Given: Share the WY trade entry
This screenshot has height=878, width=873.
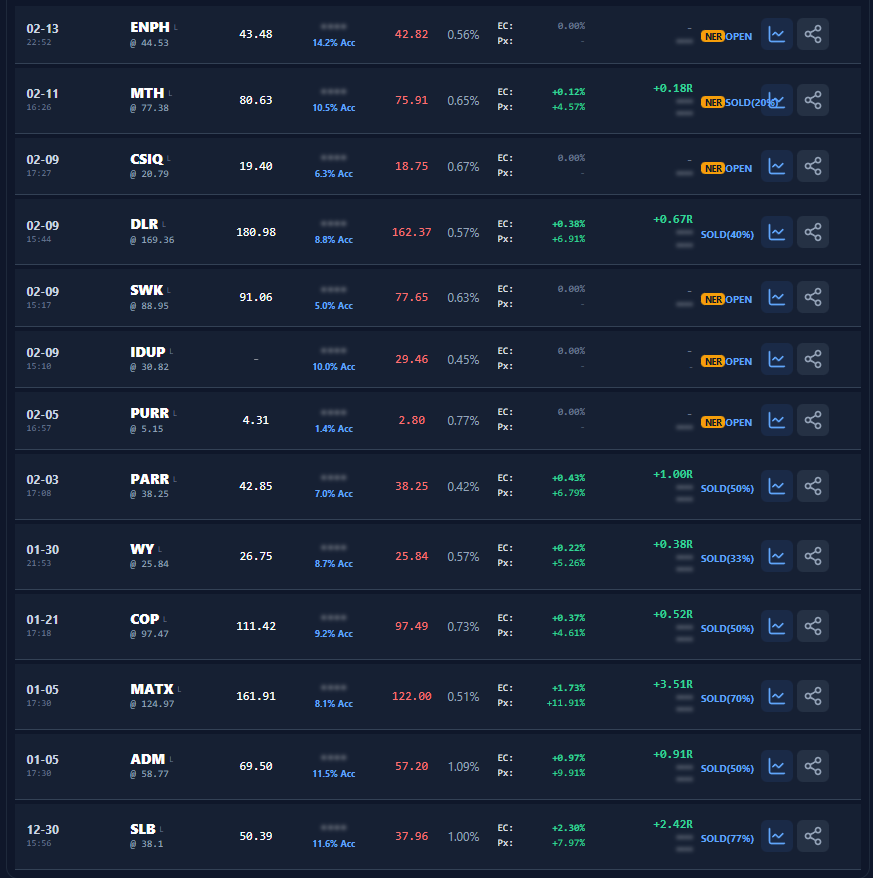Looking at the screenshot, I should [x=813, y=556].
